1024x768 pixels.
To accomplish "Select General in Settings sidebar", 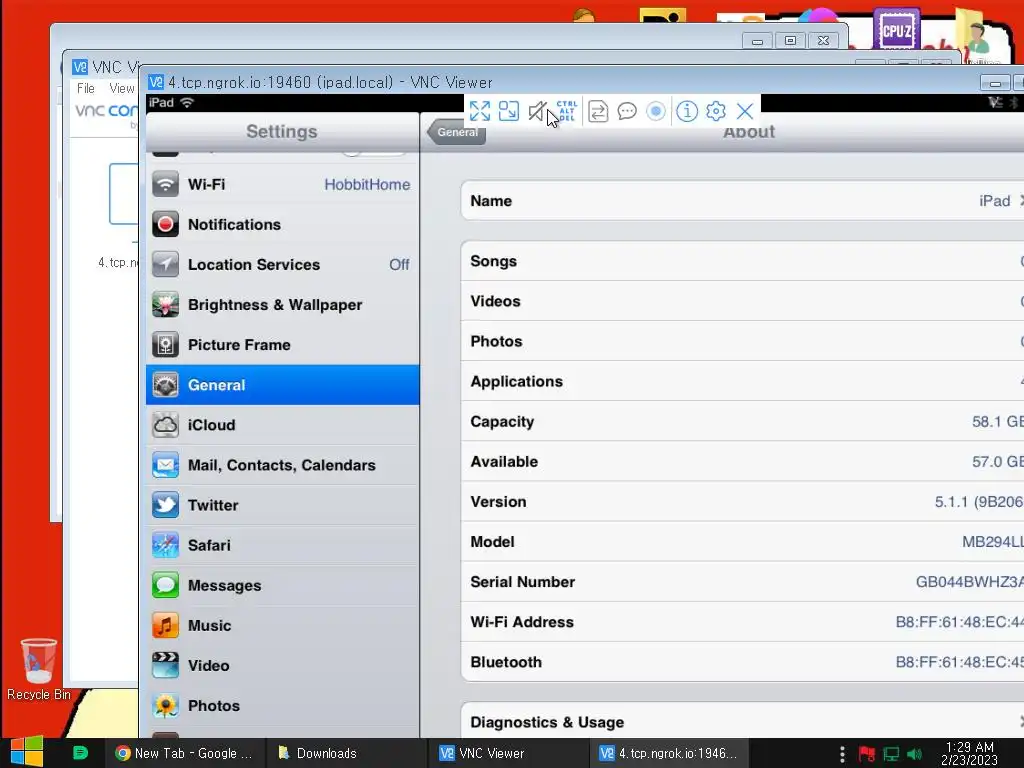I will pyautogui.click(x=283, y=385).
